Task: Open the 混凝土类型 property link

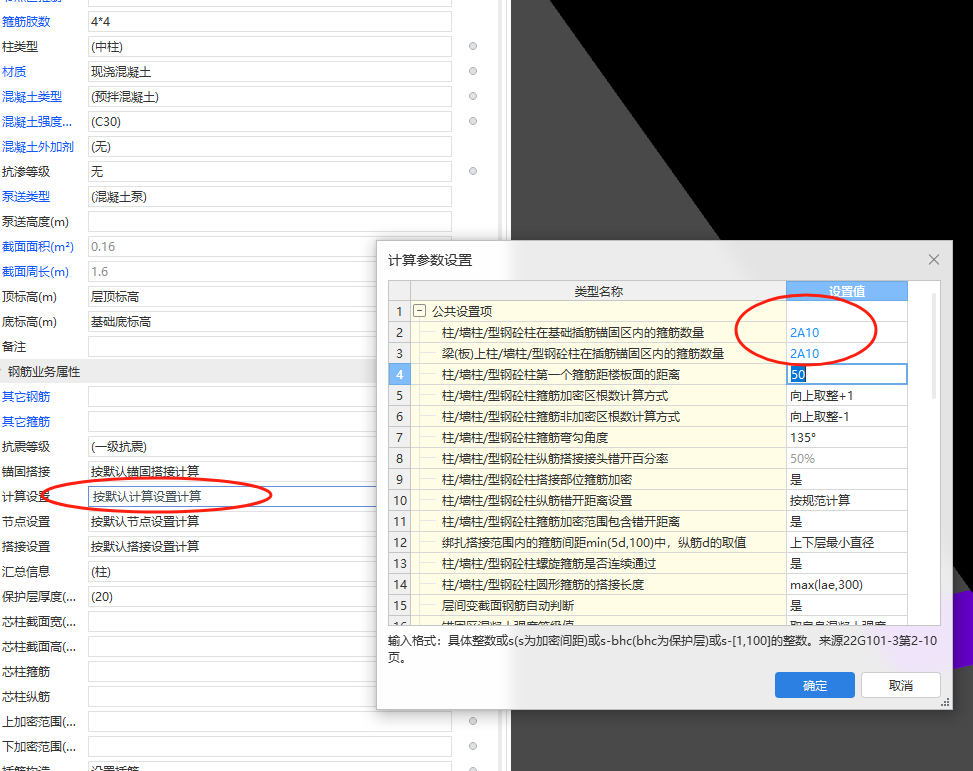Action: click(x=32, y=97)
